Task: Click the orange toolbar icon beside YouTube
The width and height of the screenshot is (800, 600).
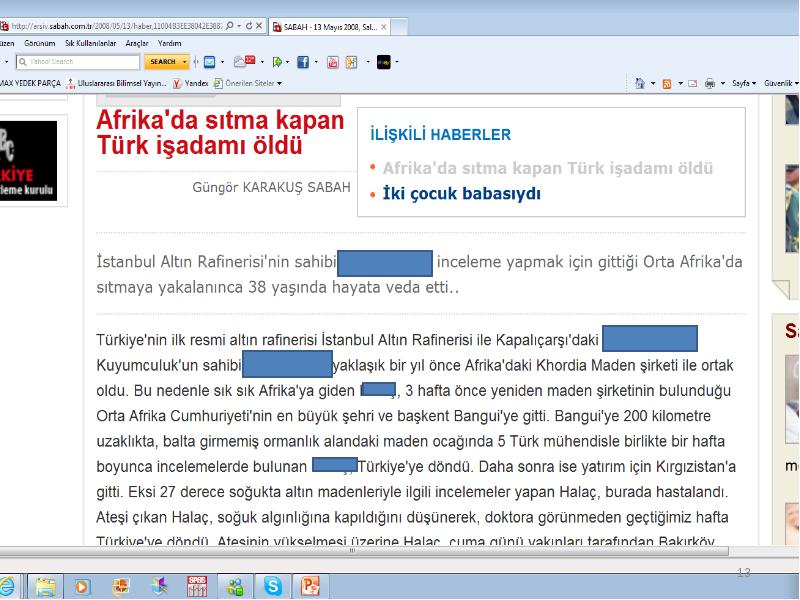Action: click(x=352, y=62)
